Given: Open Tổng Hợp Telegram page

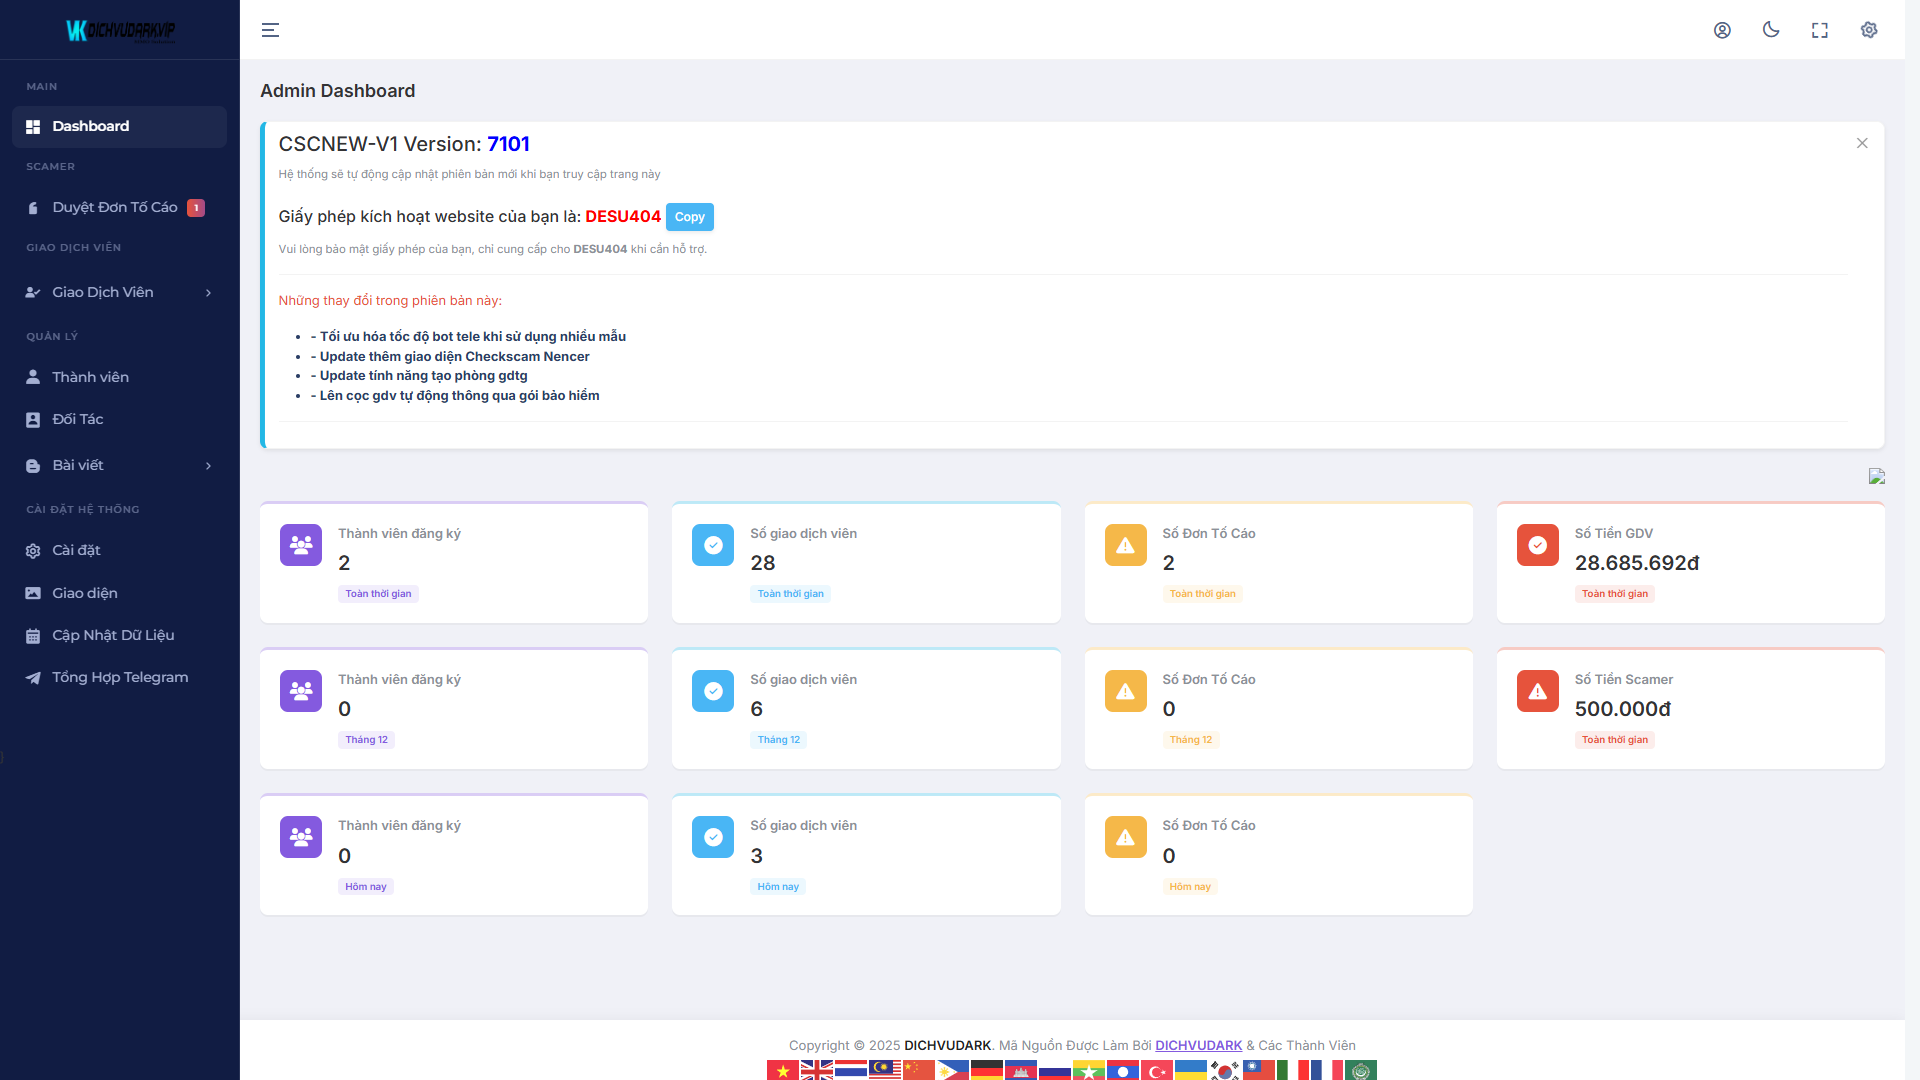Looking at the screenshot, I should [x=120, y=677].
